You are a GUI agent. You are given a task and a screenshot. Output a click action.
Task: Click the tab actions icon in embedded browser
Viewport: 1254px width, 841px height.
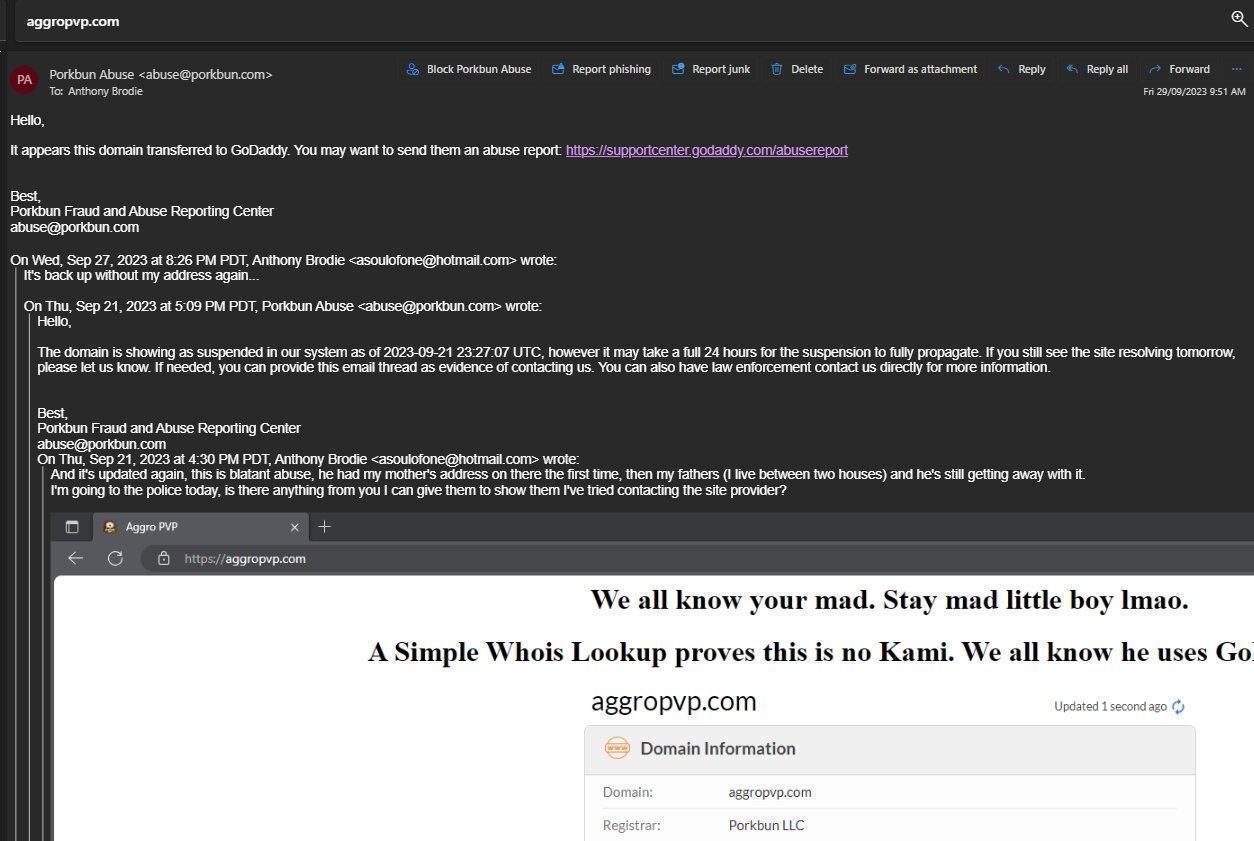pyautogui.click(x=72, y=527)
